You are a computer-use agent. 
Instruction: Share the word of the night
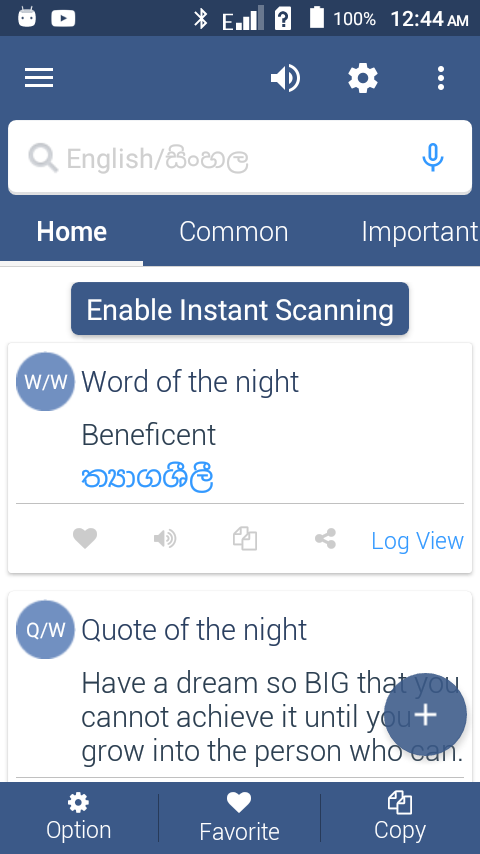point(325,539)
